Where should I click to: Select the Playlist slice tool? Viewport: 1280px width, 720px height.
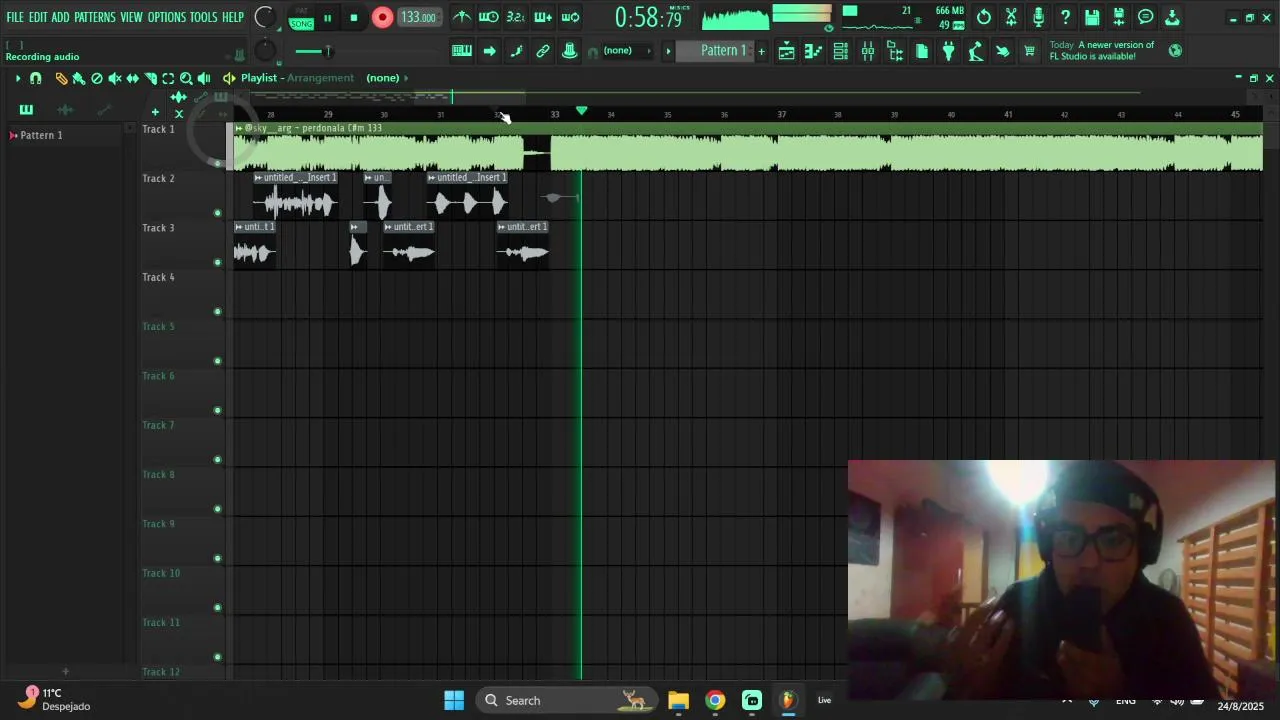(x=150, y=78)
